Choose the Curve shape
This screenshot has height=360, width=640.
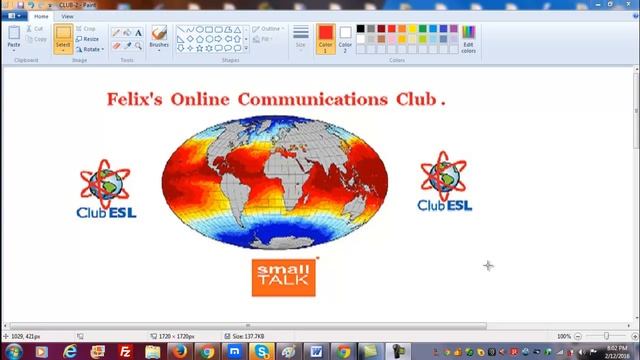tap(190, 30)
